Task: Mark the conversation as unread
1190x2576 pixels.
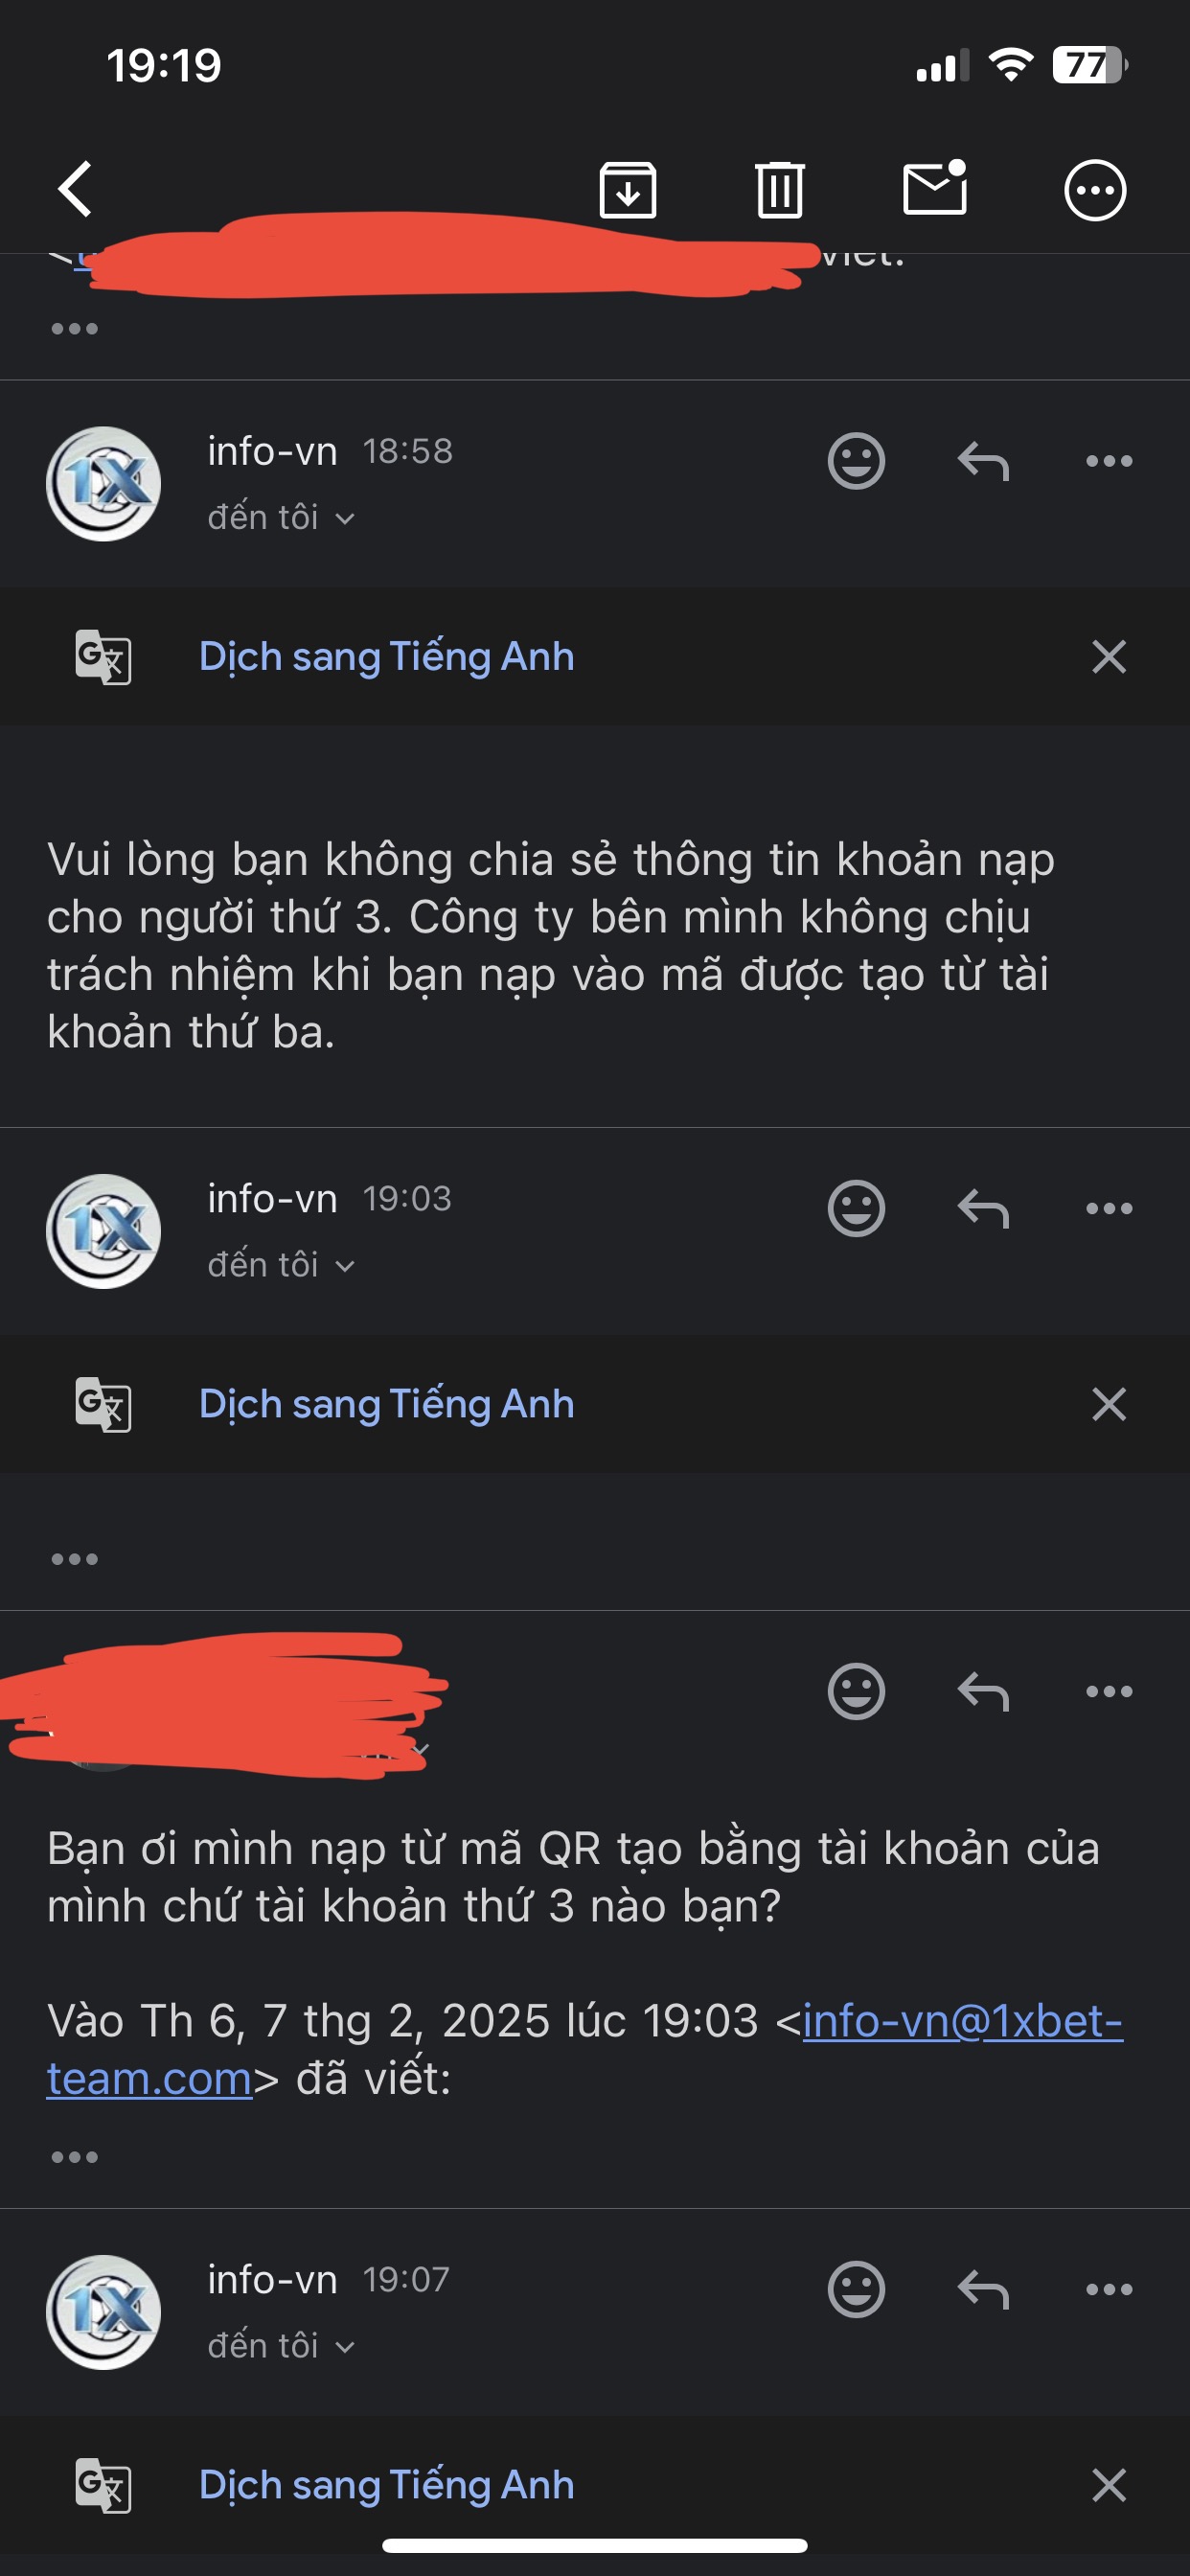Action: [x=936, y=187]
